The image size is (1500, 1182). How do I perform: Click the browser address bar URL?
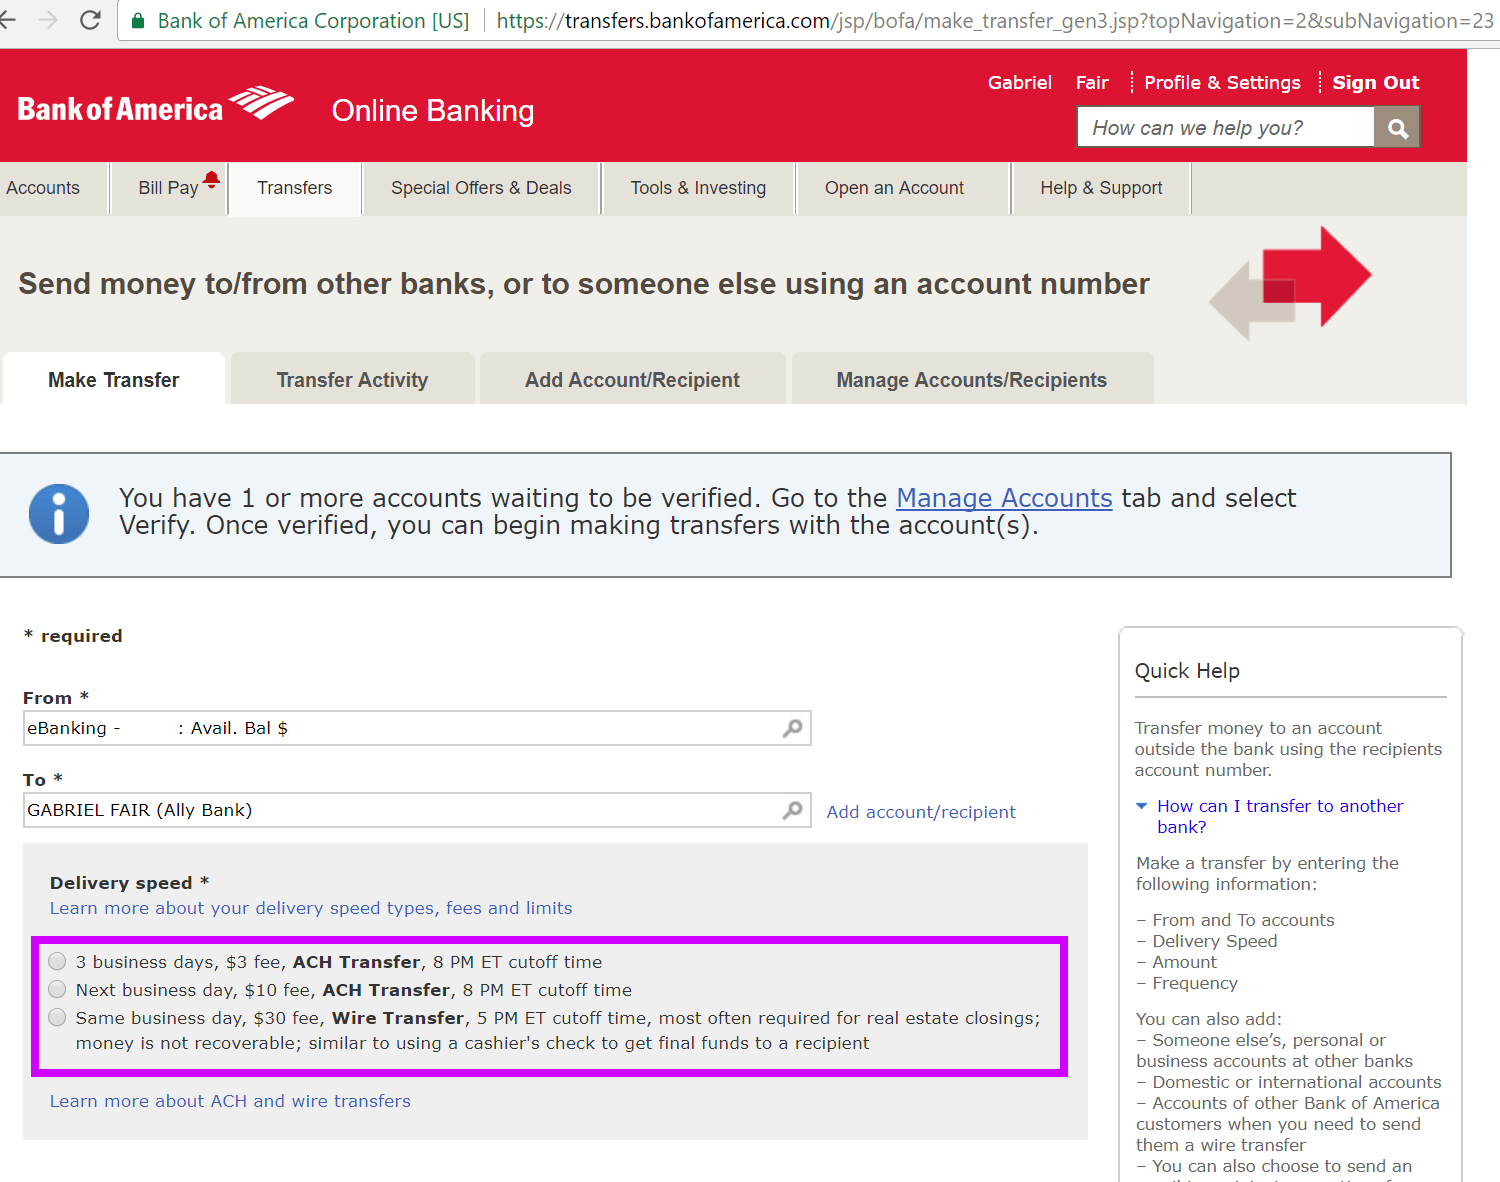[x=995, y=21]
